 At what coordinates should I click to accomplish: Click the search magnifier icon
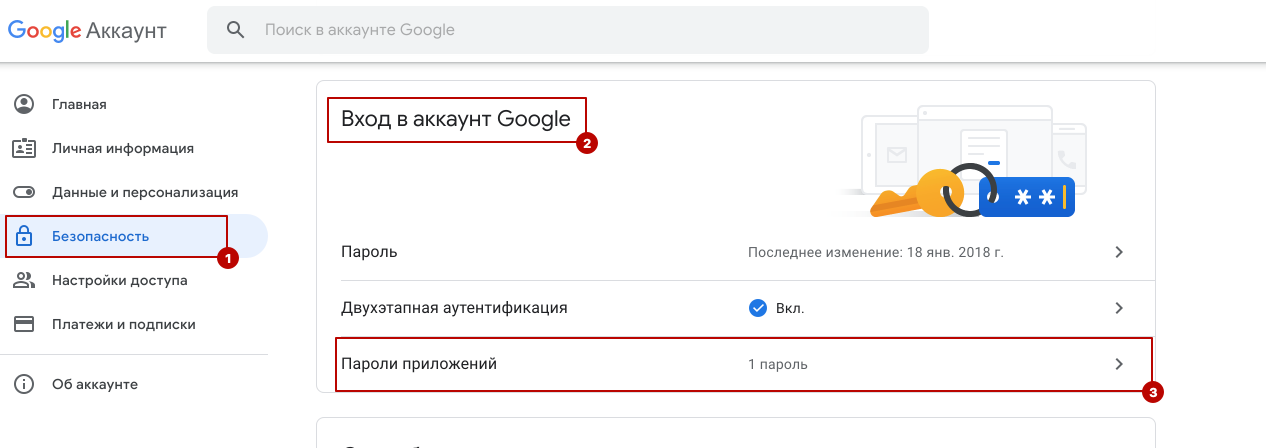(235, 30)
